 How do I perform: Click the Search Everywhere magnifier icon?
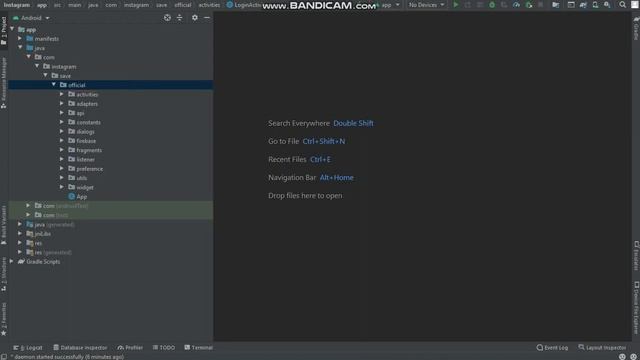tap(622, 5)
